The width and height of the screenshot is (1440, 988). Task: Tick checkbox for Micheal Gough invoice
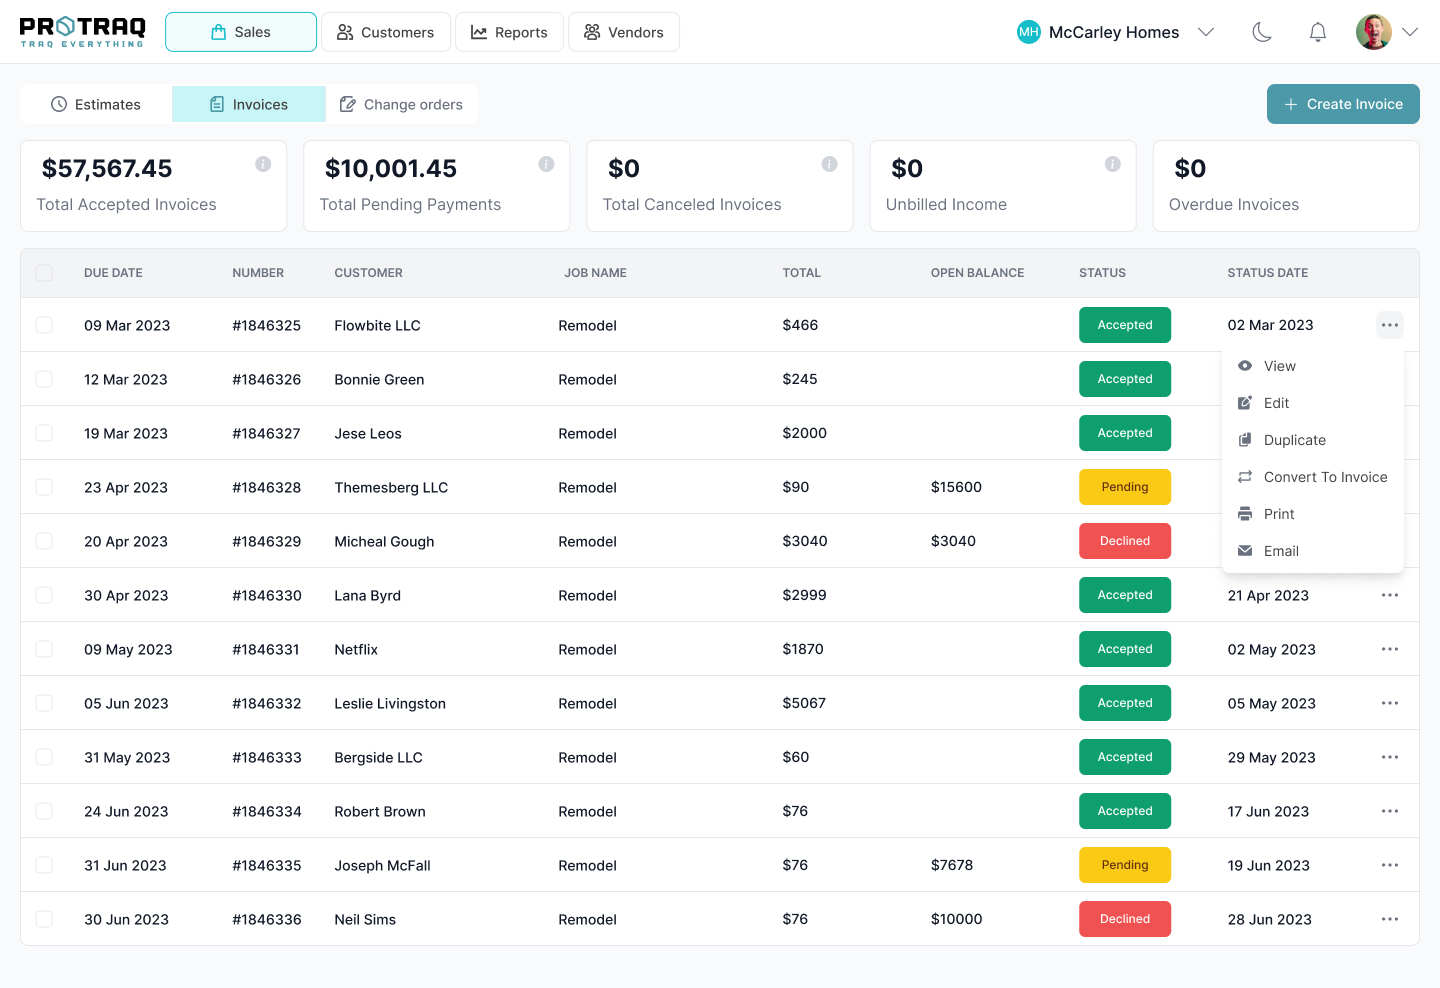click(44, 541)
